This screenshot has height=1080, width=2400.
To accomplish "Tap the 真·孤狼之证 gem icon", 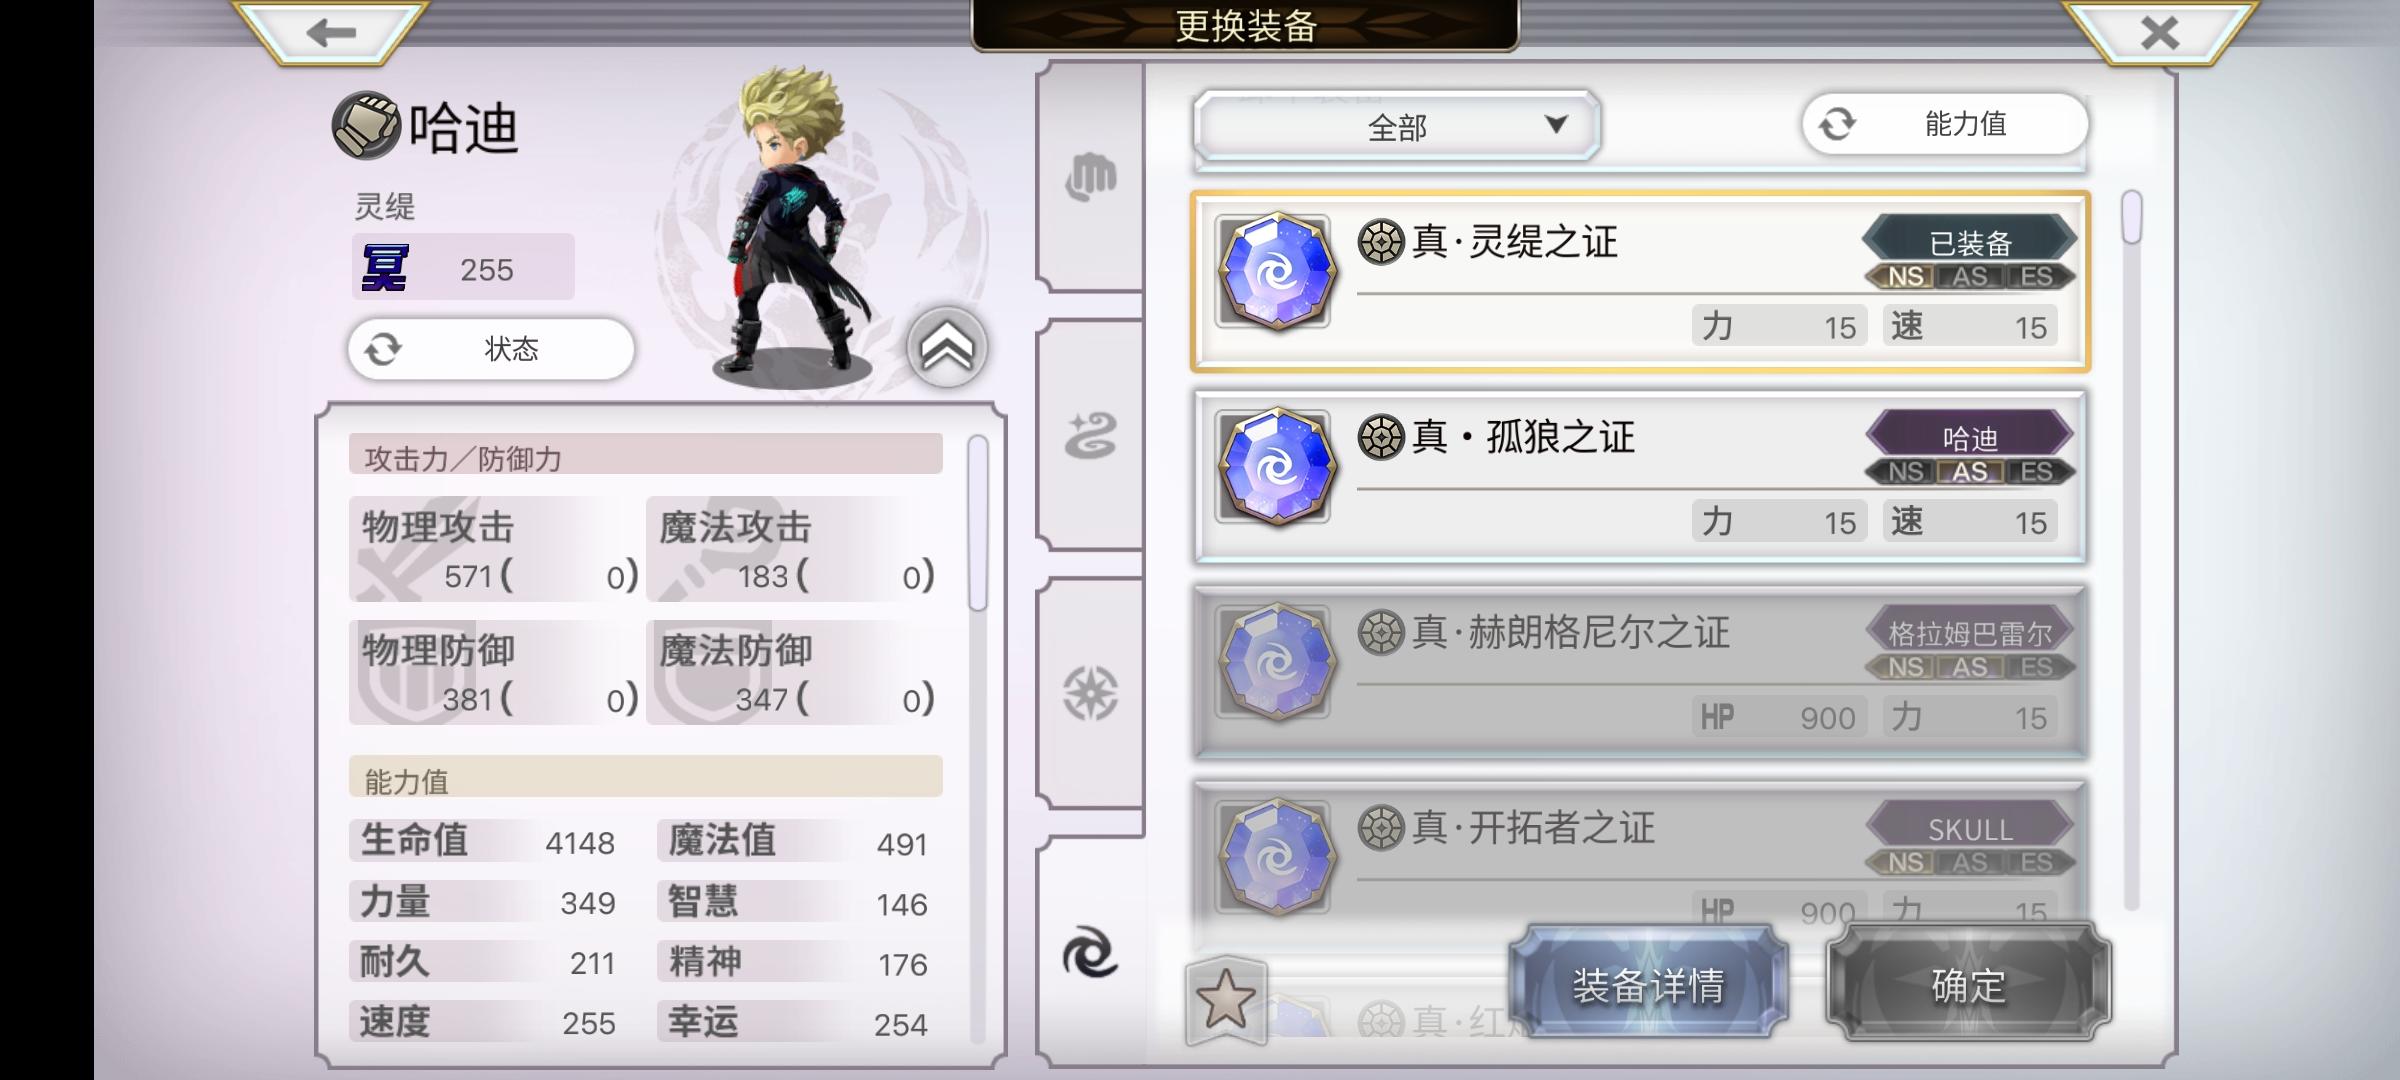I will click(x=1275, y=467).
